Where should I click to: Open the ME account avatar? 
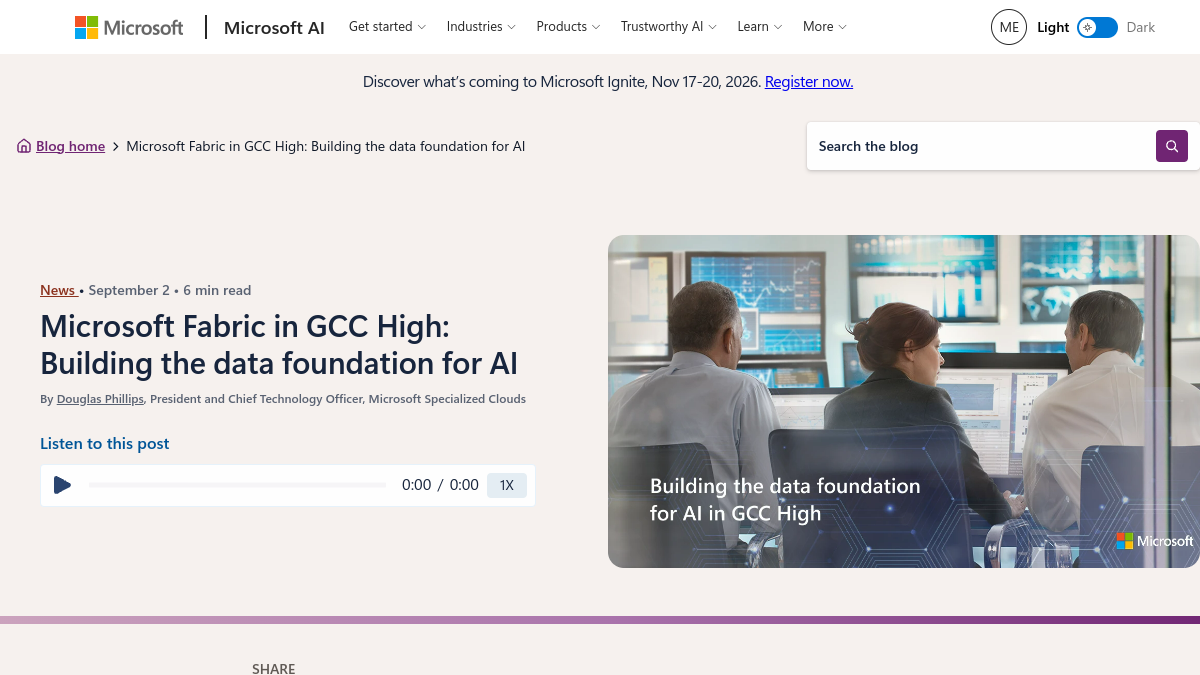[1009, 27]
